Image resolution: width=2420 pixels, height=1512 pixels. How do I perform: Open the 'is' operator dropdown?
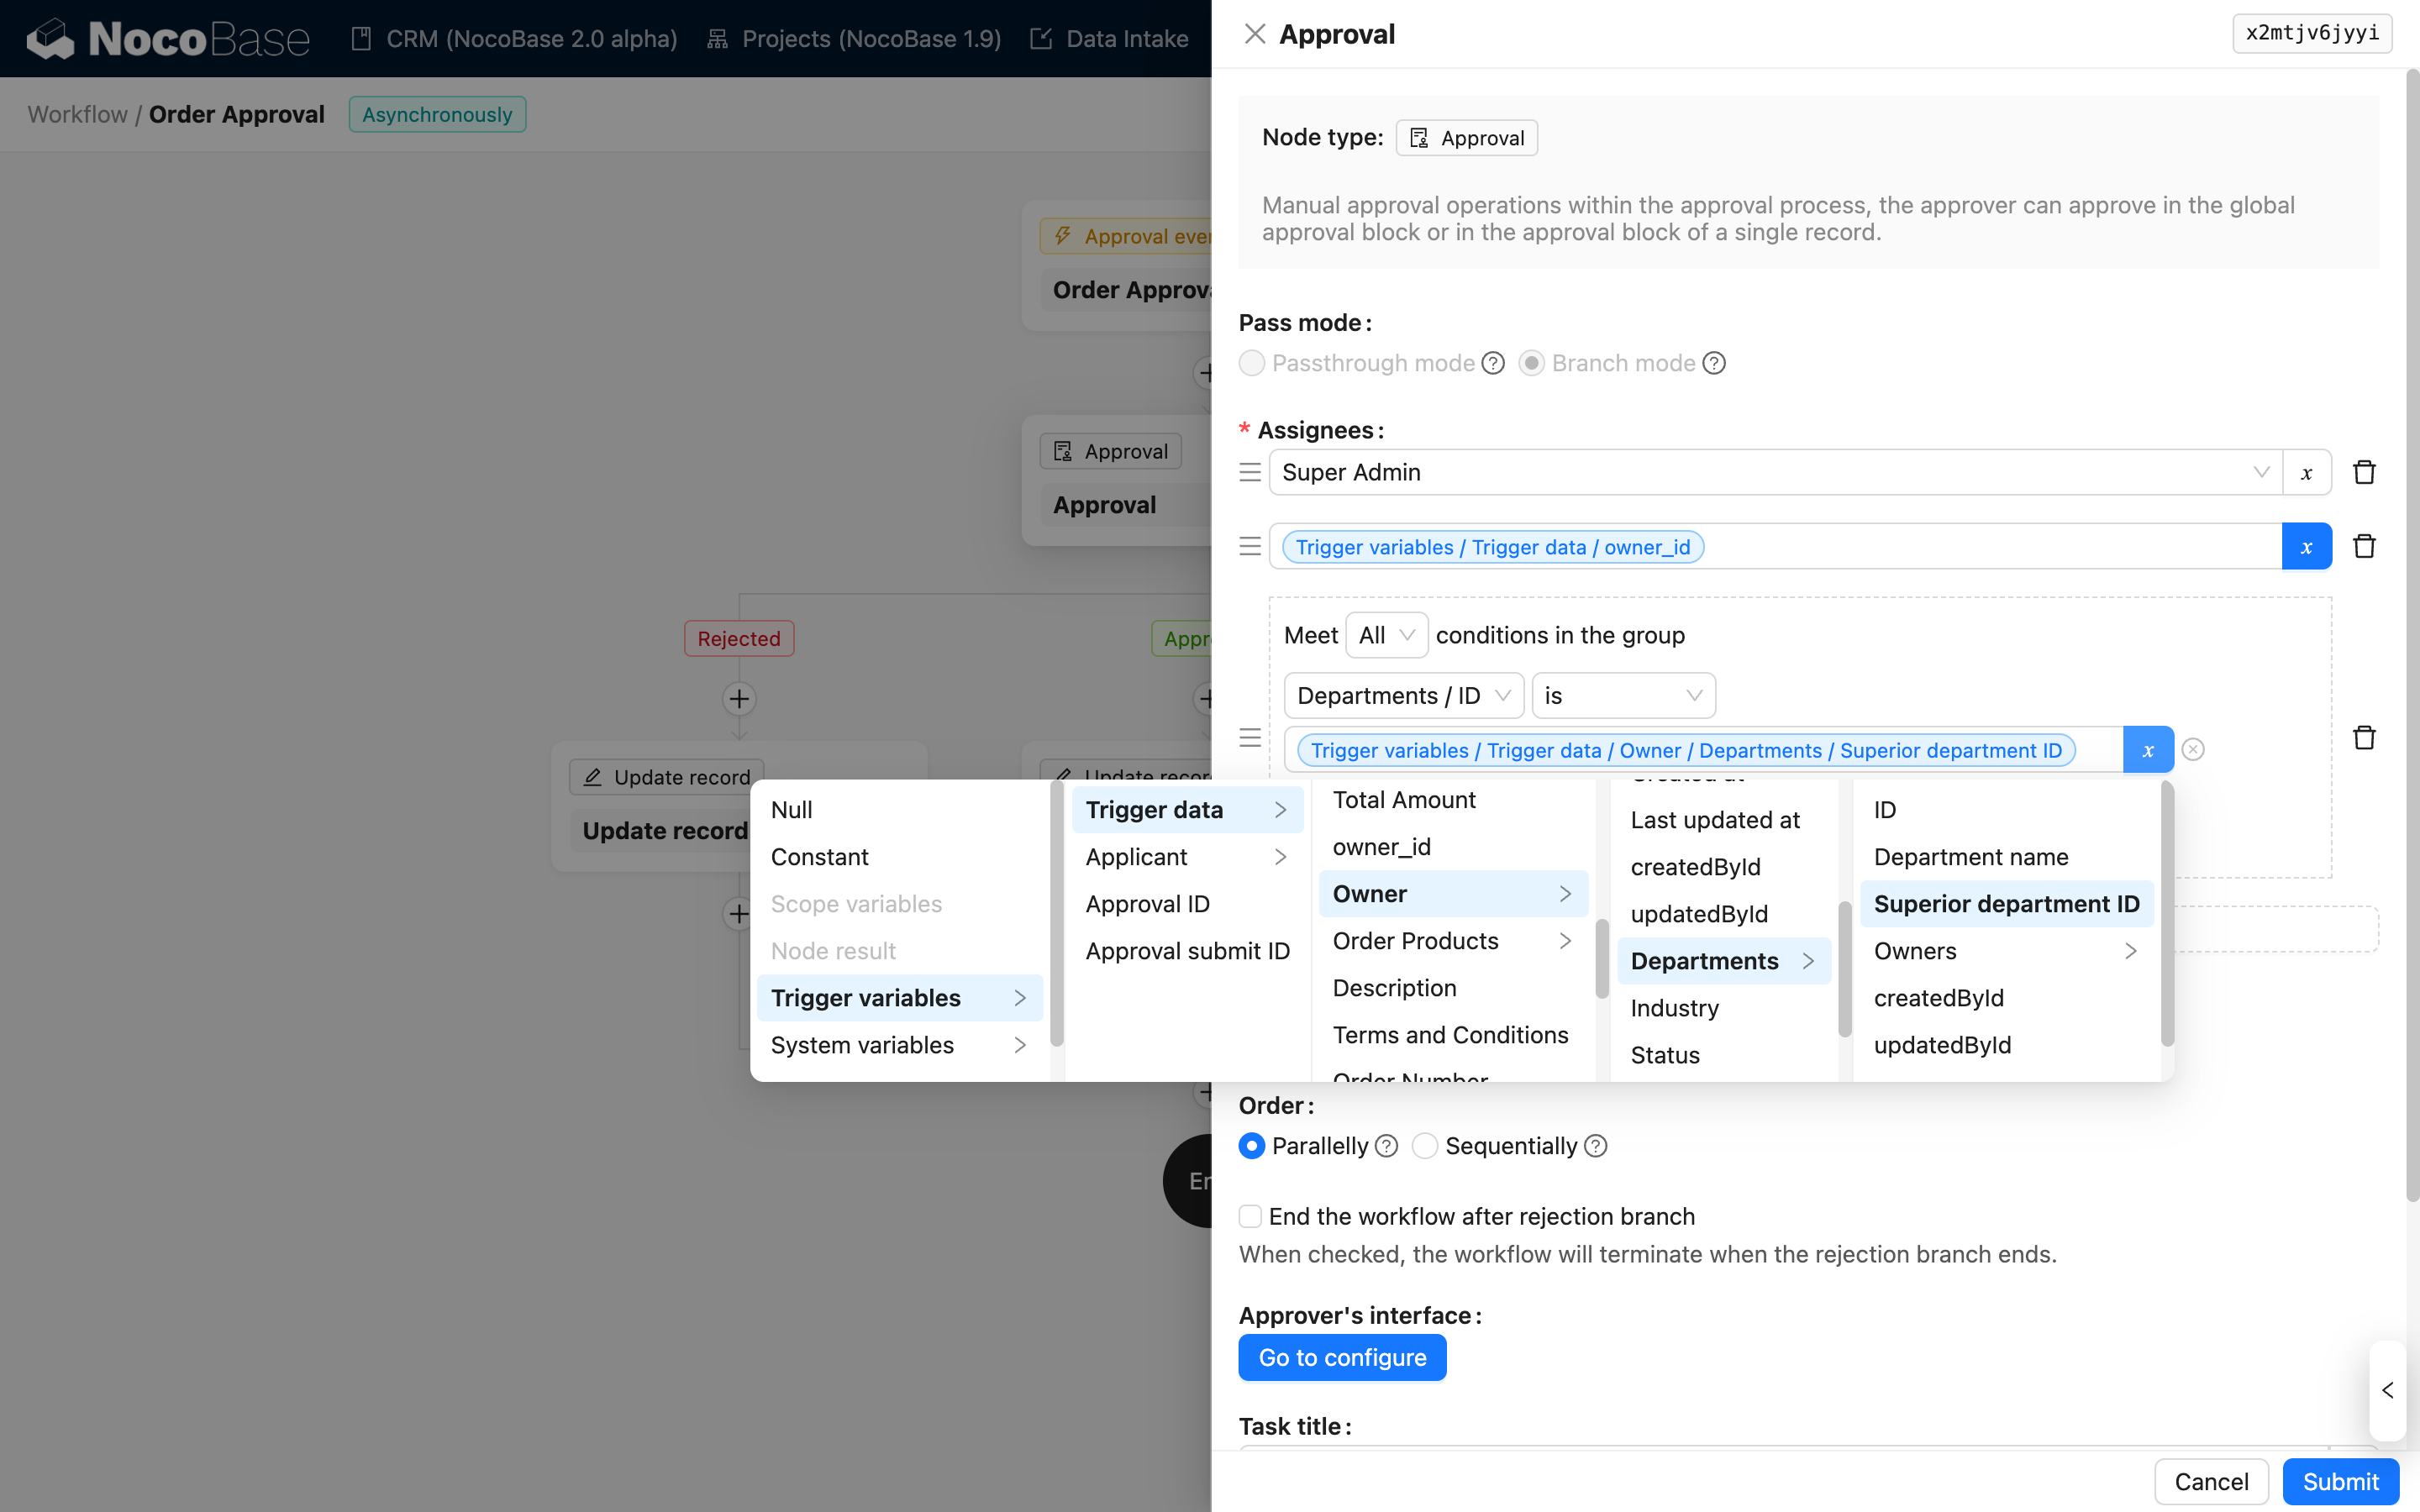(1622, 695)
